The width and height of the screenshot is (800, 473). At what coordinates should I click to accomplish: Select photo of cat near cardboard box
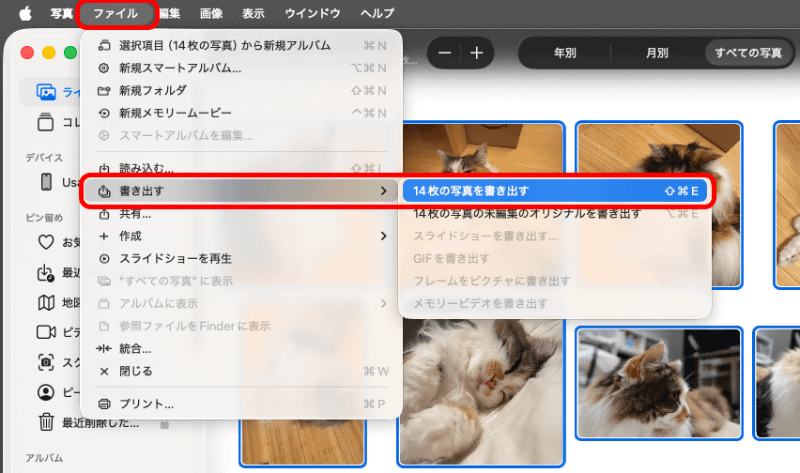point(484,148)
